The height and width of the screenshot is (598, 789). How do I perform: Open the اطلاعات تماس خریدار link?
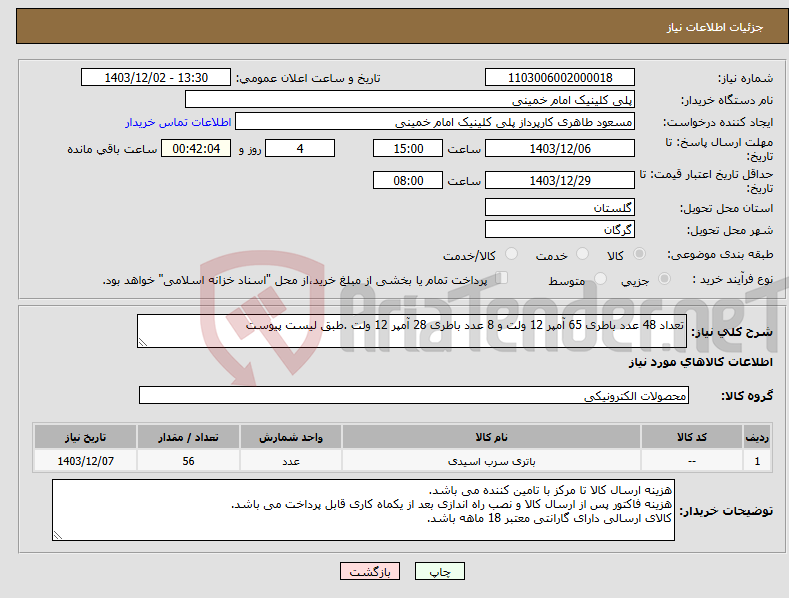[x=178, y=122]
